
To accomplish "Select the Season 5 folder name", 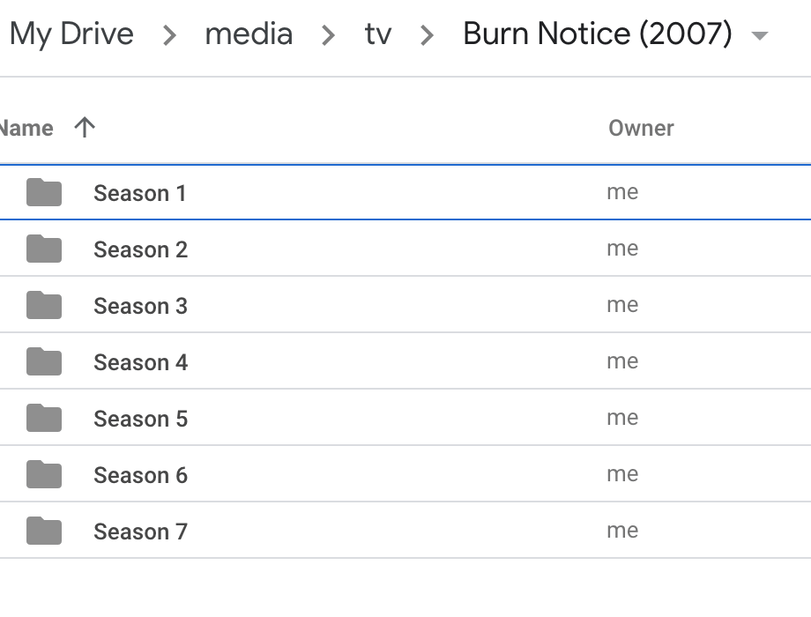I will pos(140,419).
